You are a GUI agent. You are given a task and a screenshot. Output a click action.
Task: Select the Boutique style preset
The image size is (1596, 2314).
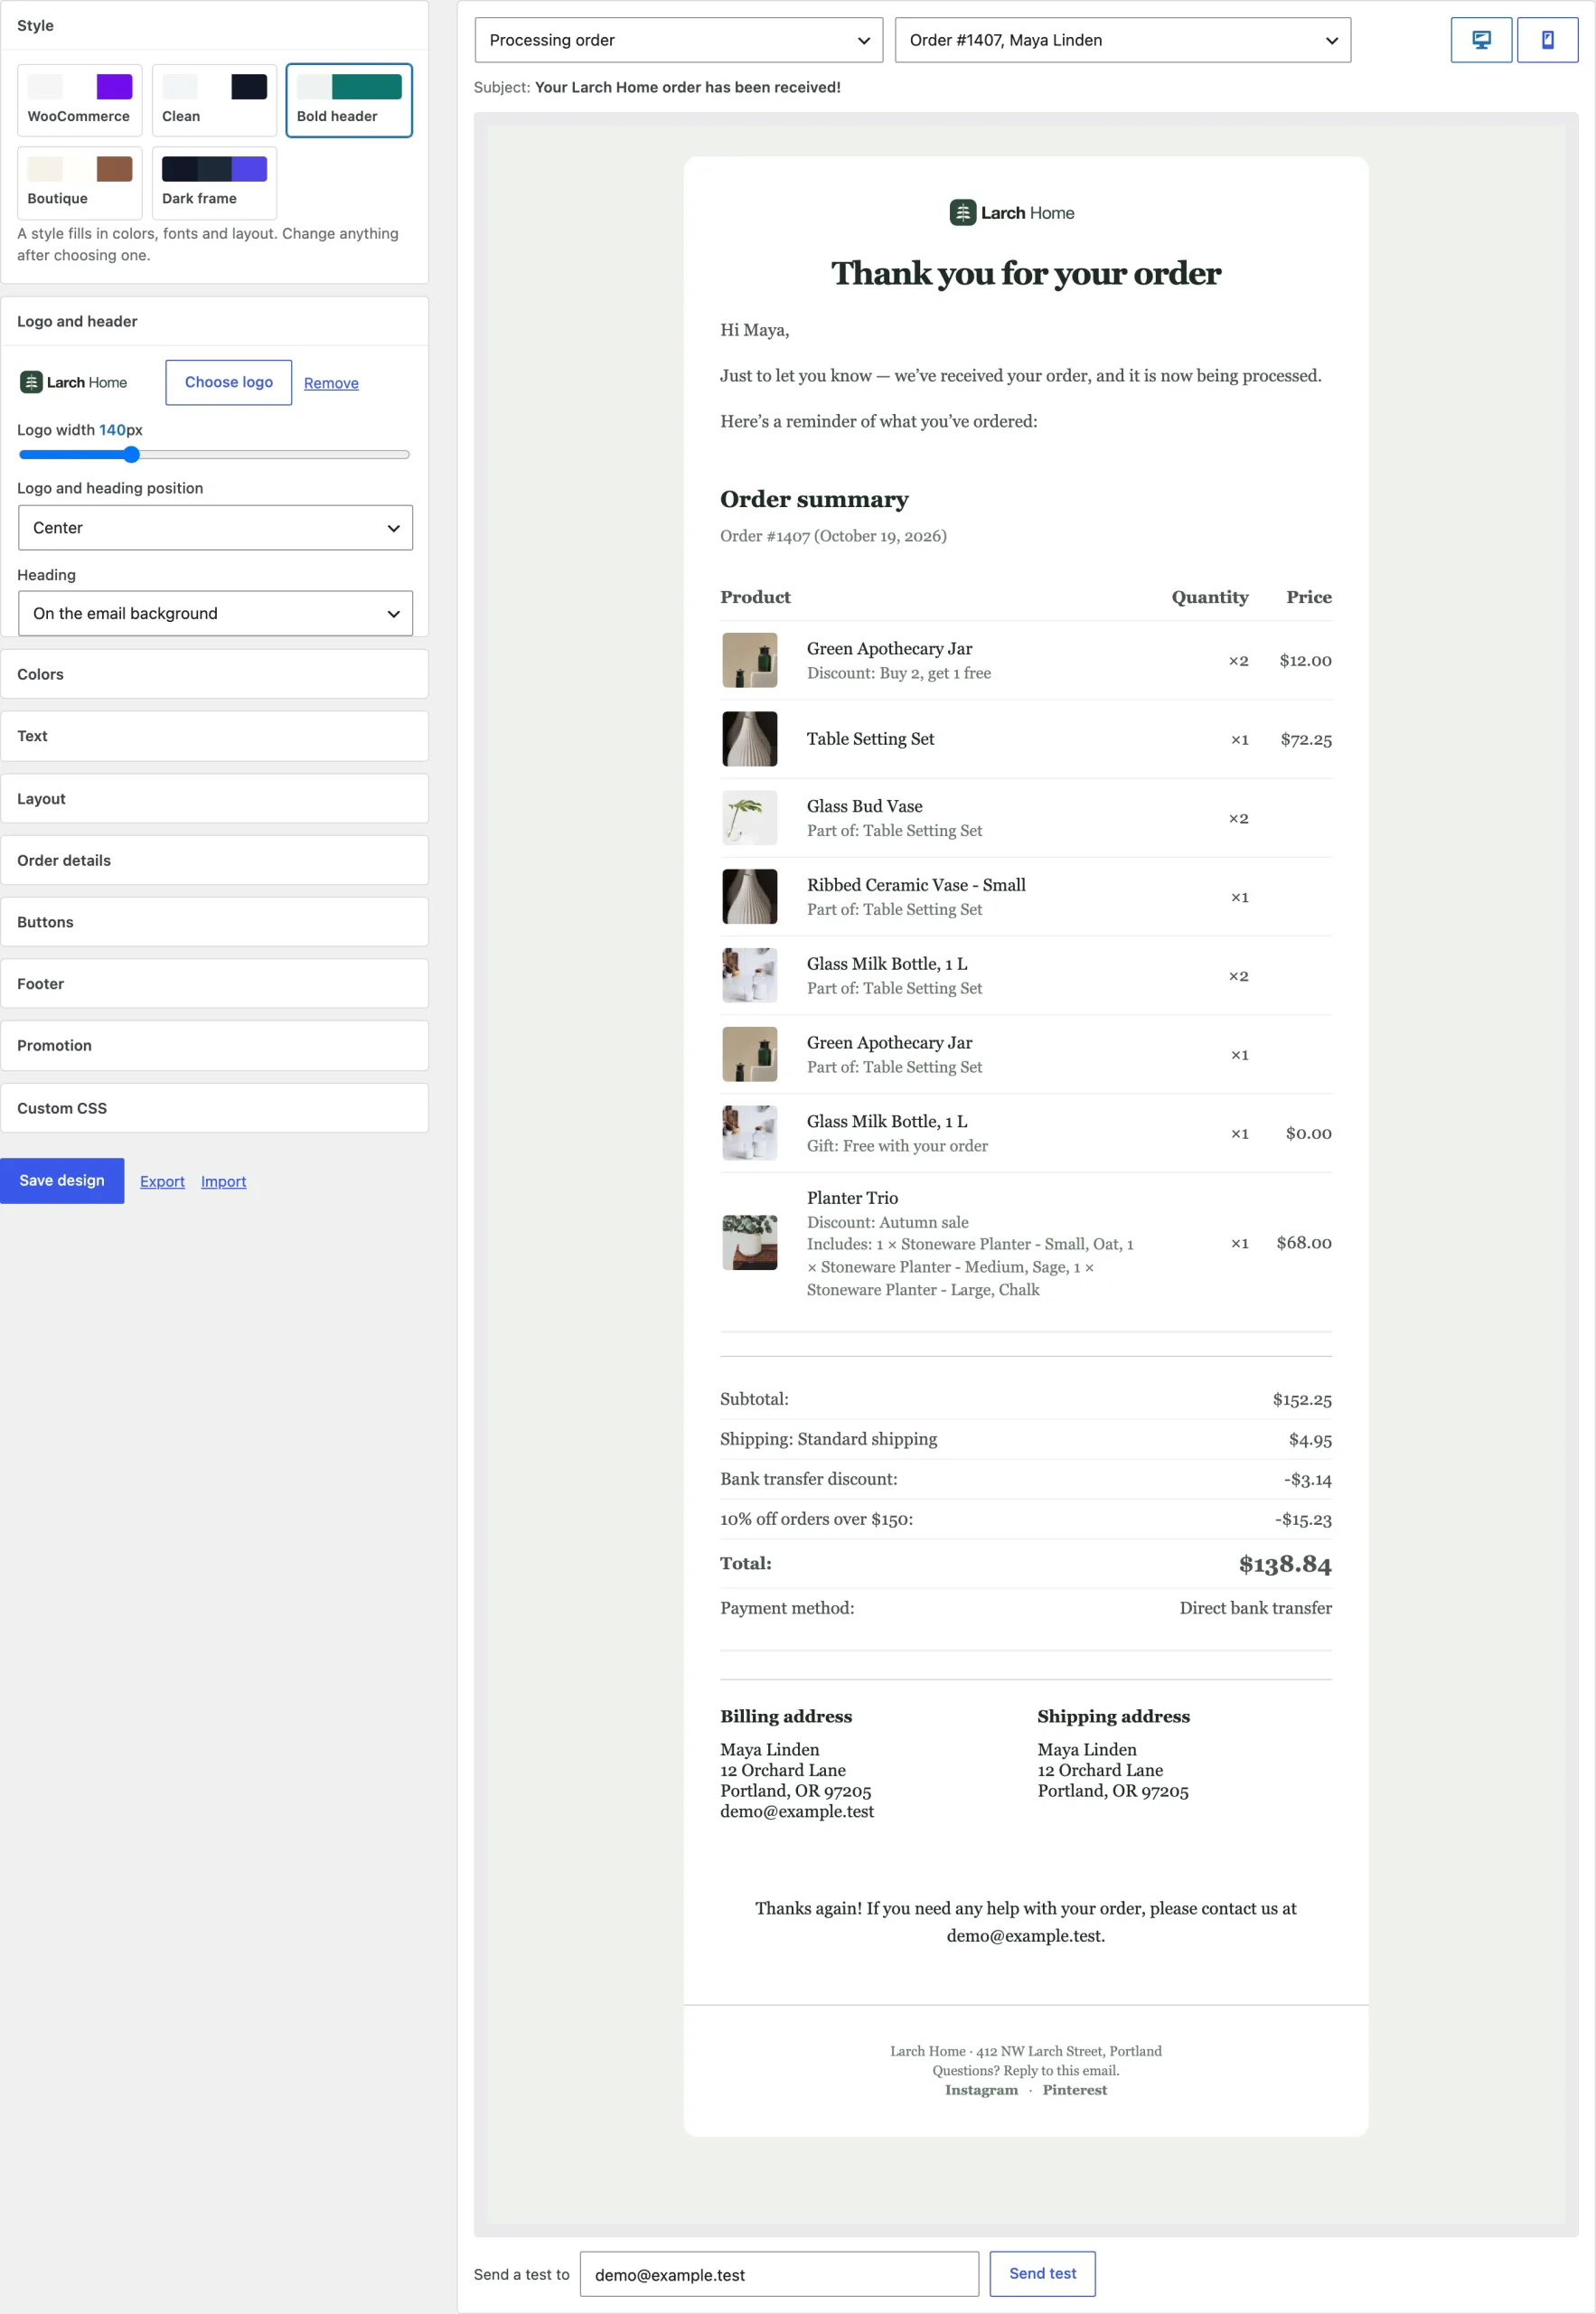(80, 183)
